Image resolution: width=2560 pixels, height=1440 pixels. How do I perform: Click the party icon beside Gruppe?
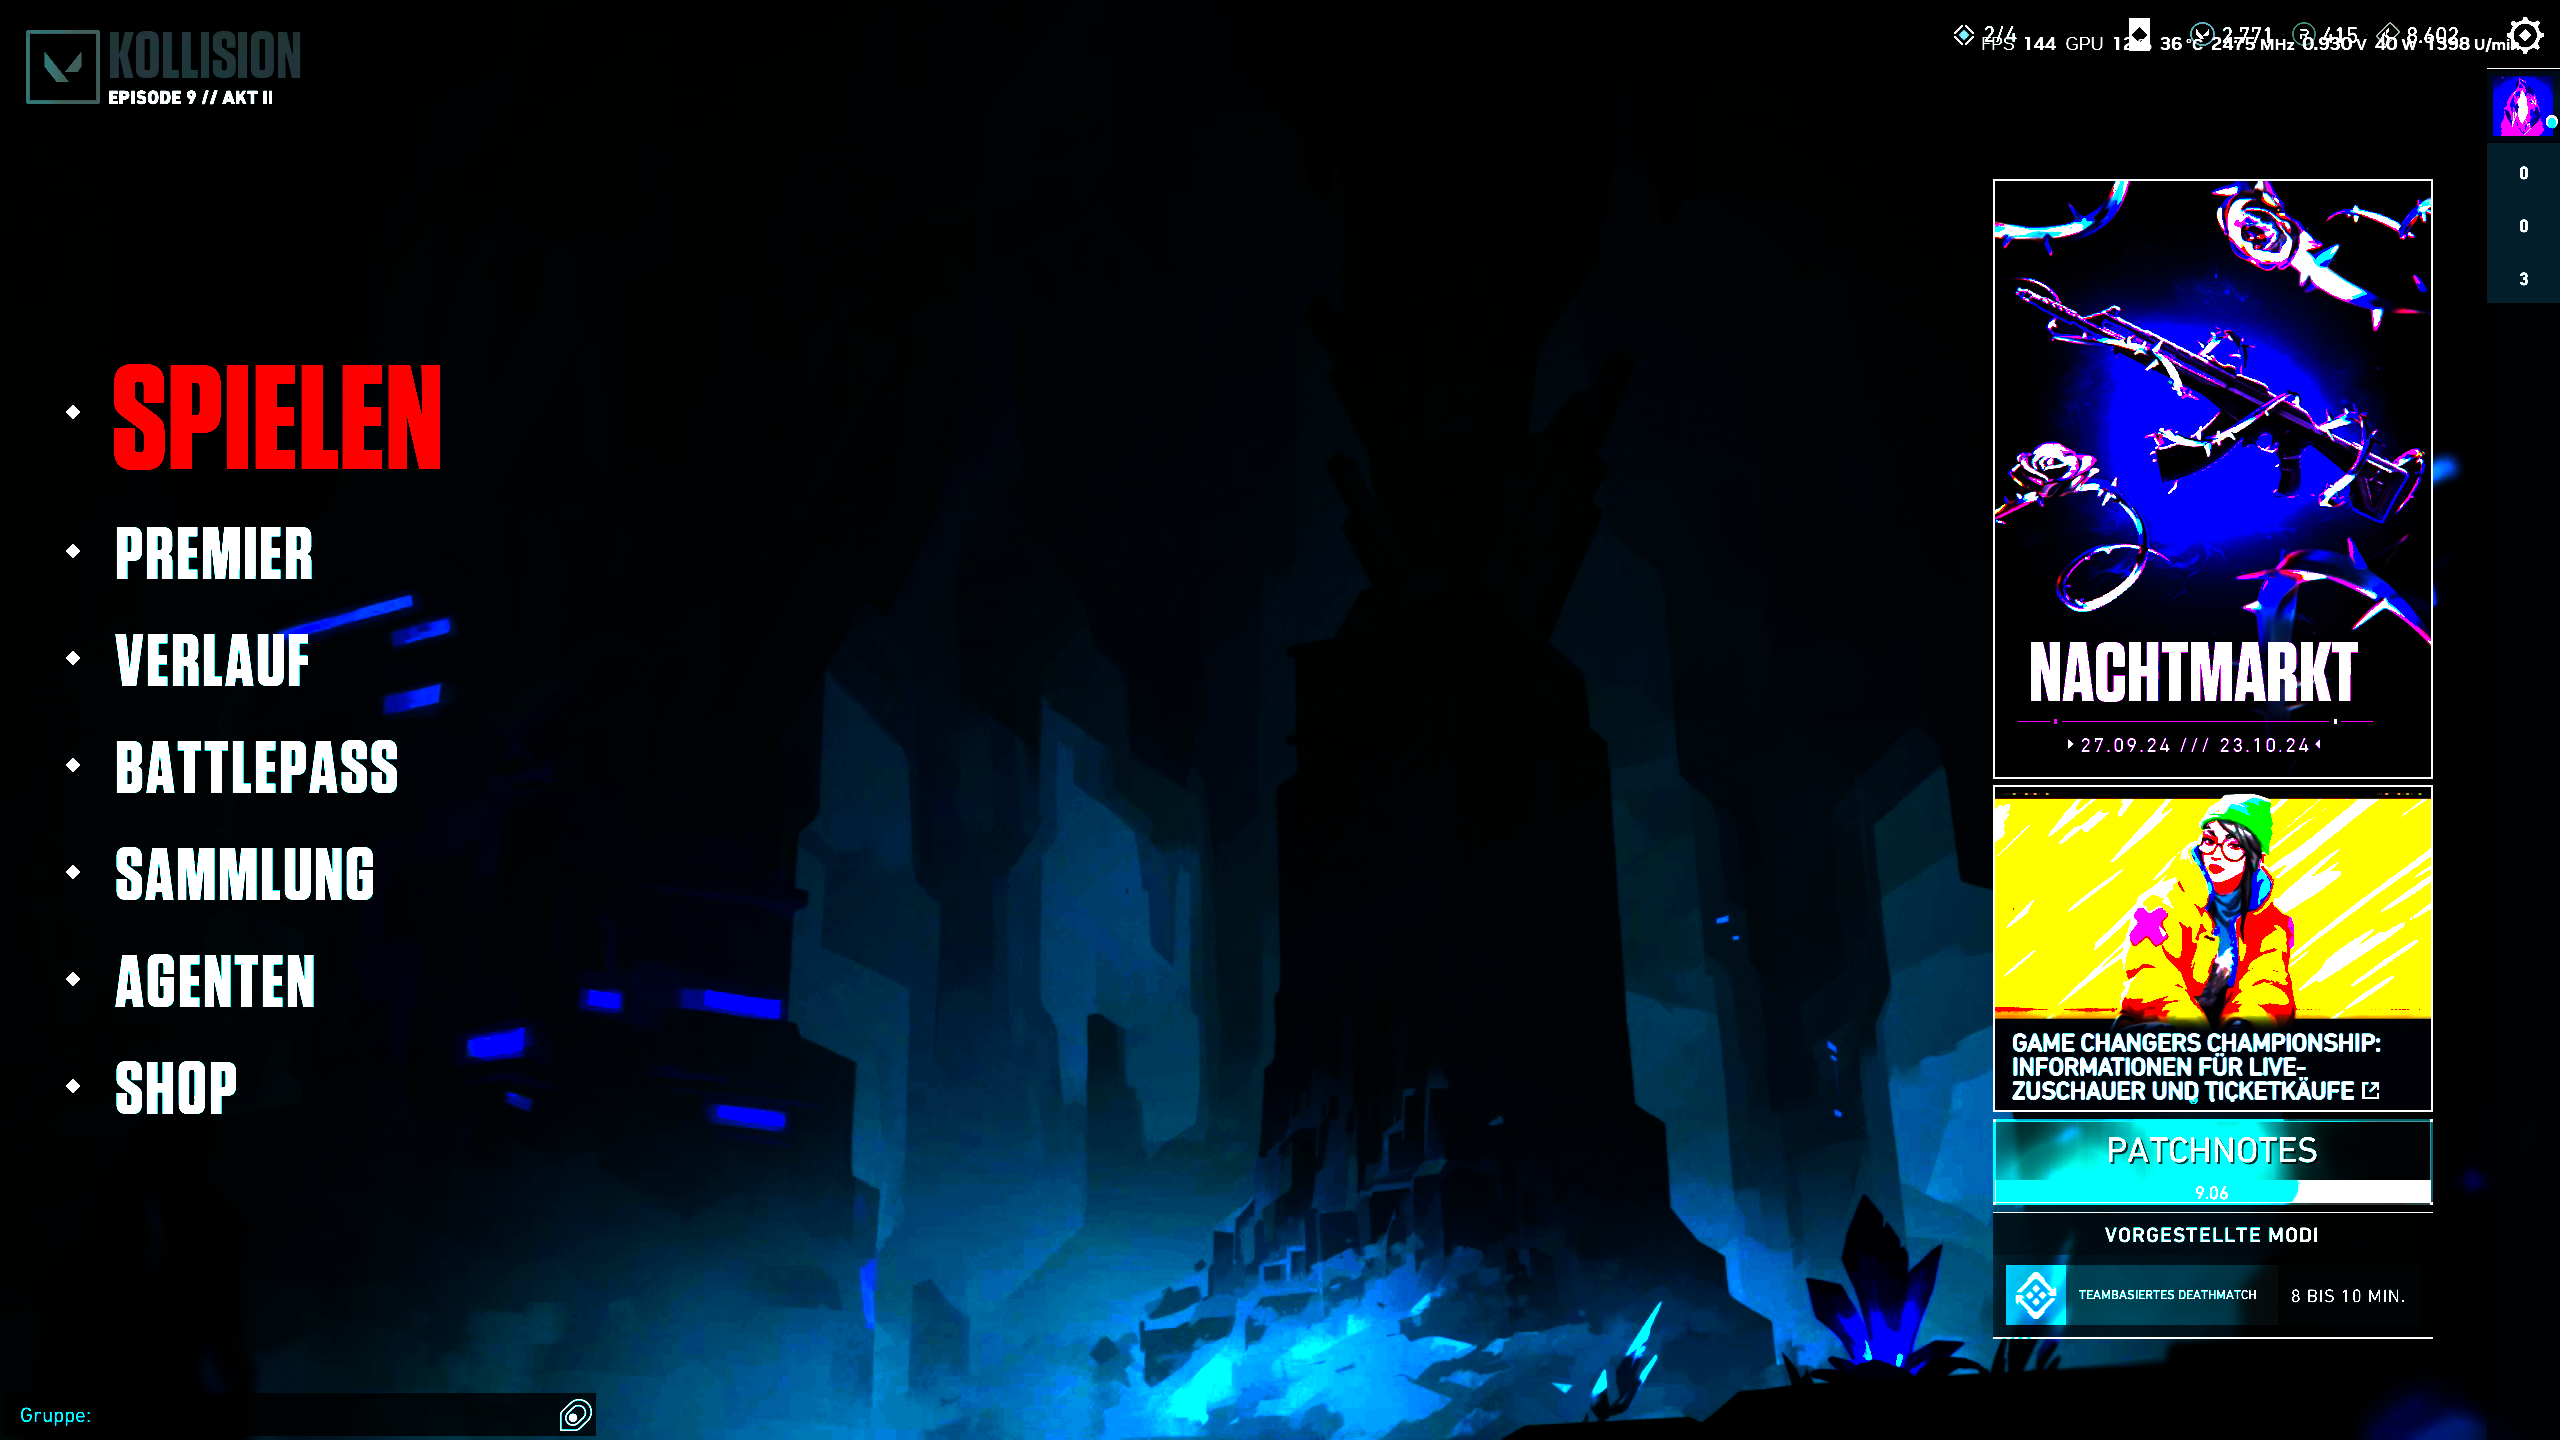(x=575, y=1415)
